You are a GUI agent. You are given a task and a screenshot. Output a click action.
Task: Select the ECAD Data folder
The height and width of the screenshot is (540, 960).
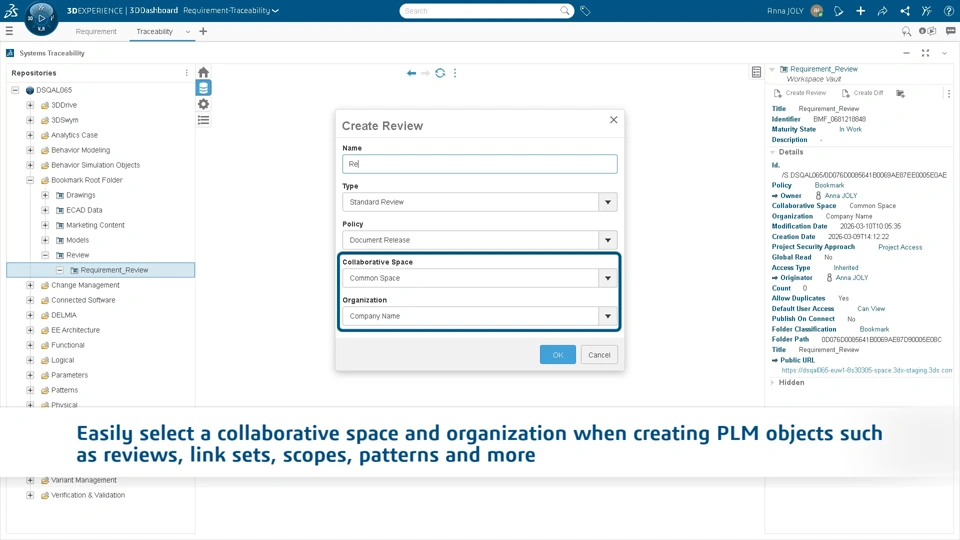[84, 210]
